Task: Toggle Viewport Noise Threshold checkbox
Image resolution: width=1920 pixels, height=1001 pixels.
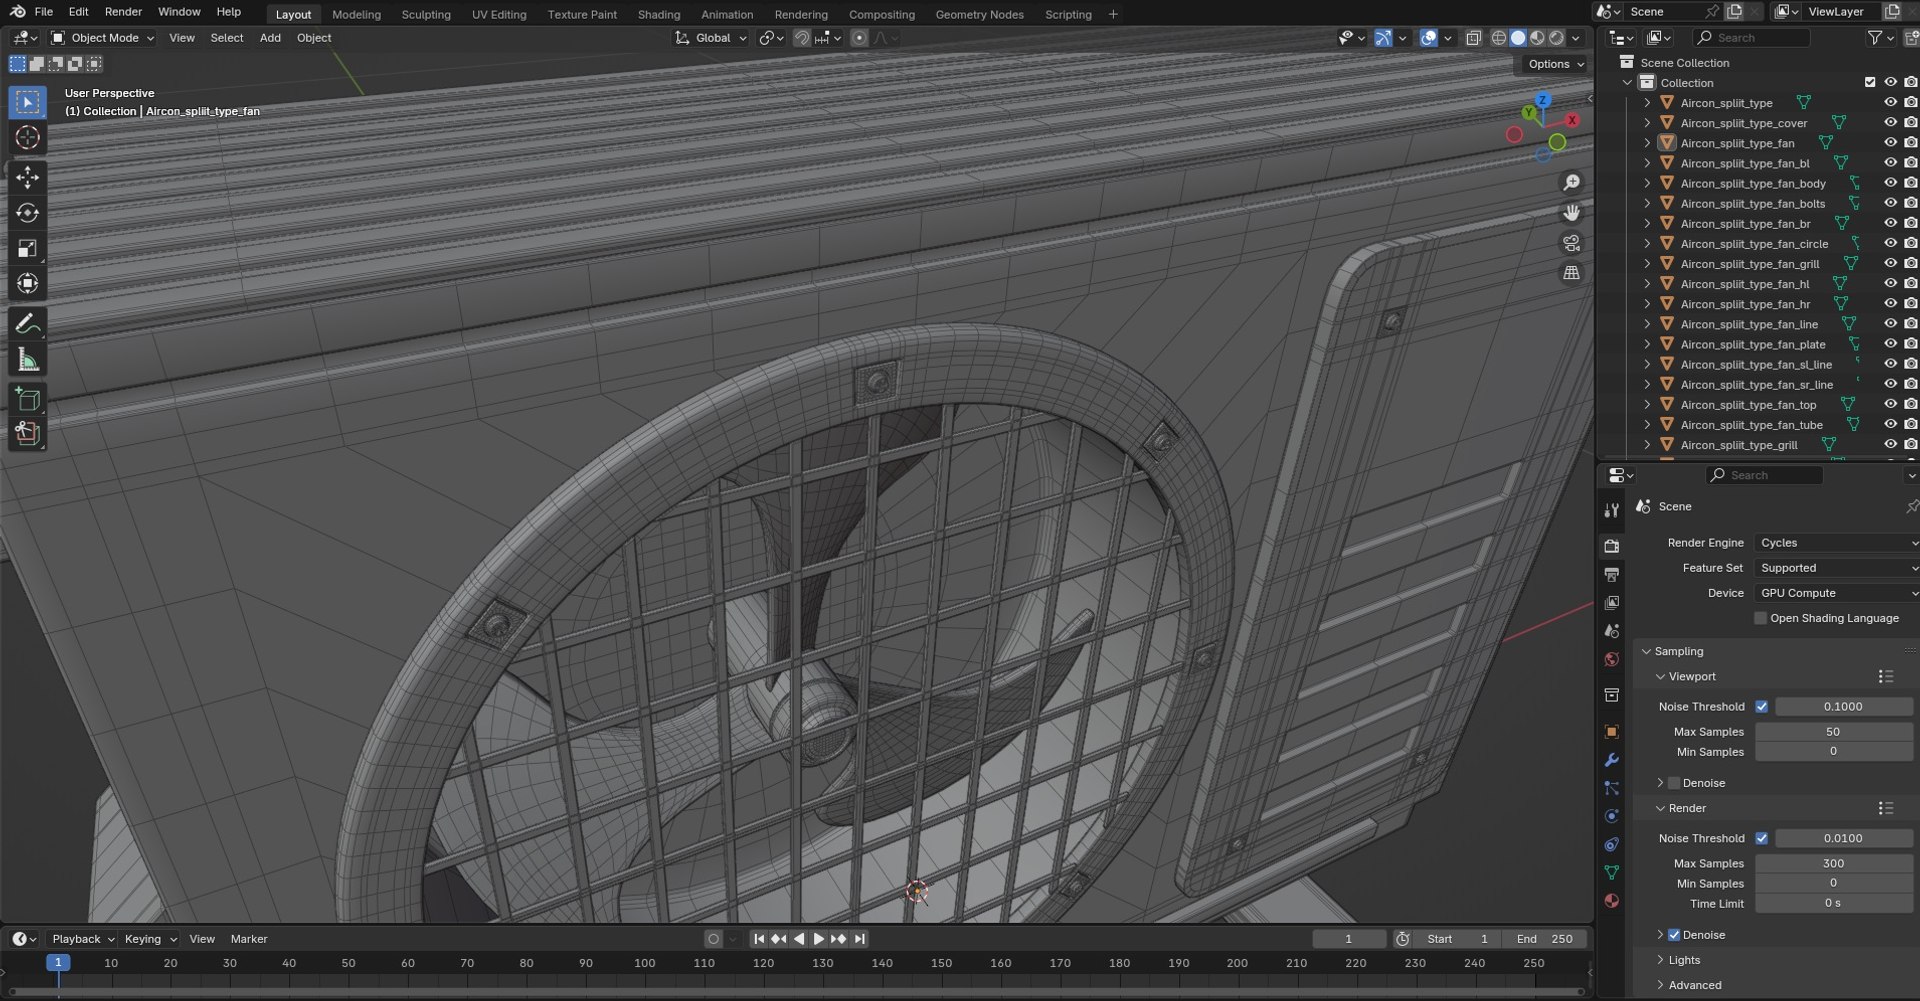Action: tap(1762, 707)
